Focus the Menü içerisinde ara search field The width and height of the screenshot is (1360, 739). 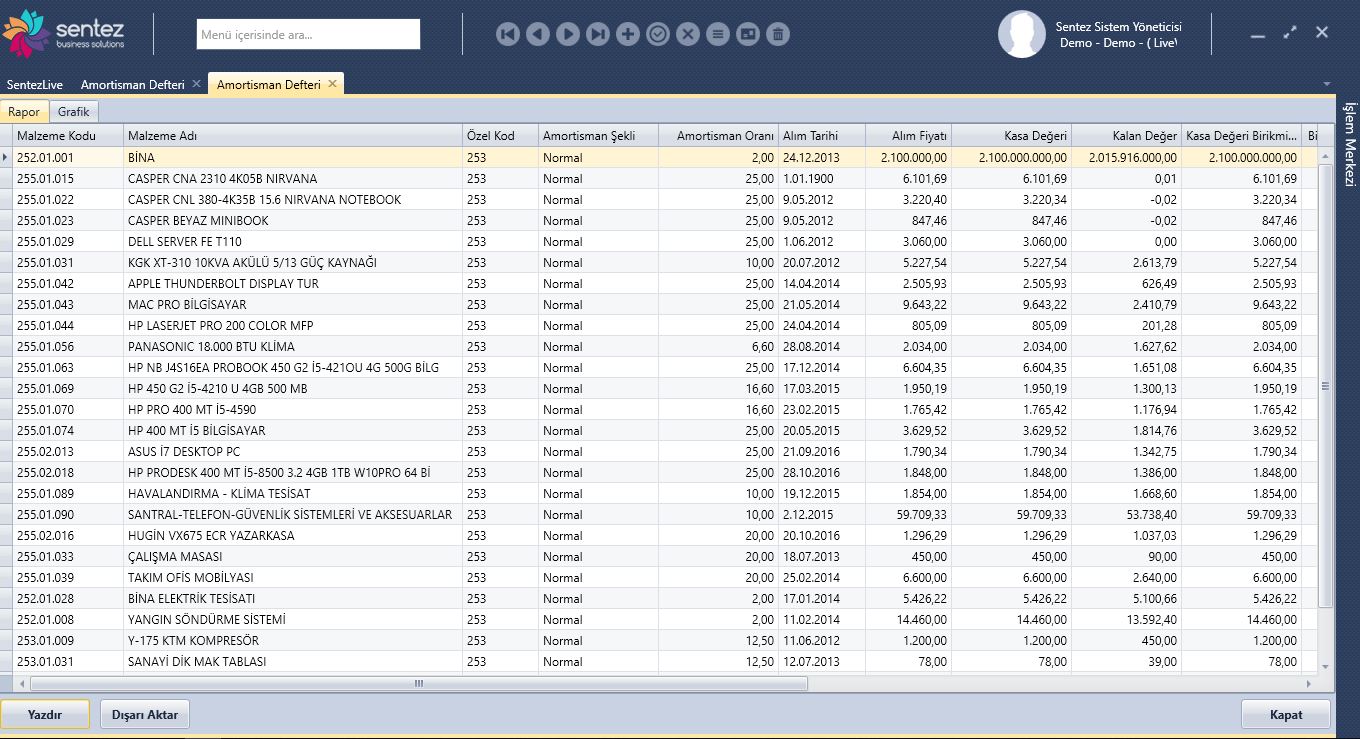[x=308, y=34]
